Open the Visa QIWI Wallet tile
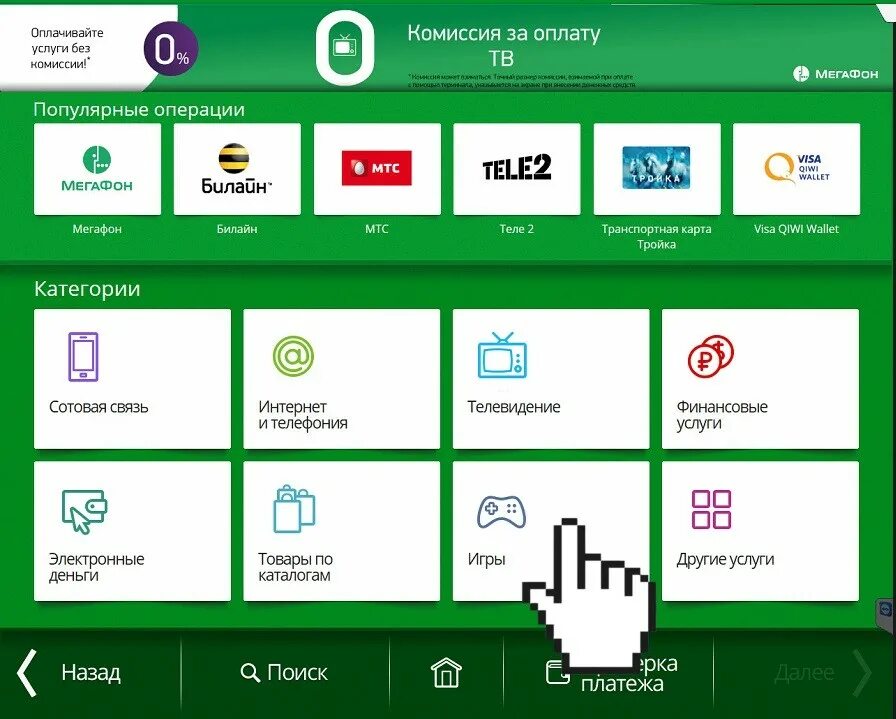896x719 pixels. (x=796, y=169)
